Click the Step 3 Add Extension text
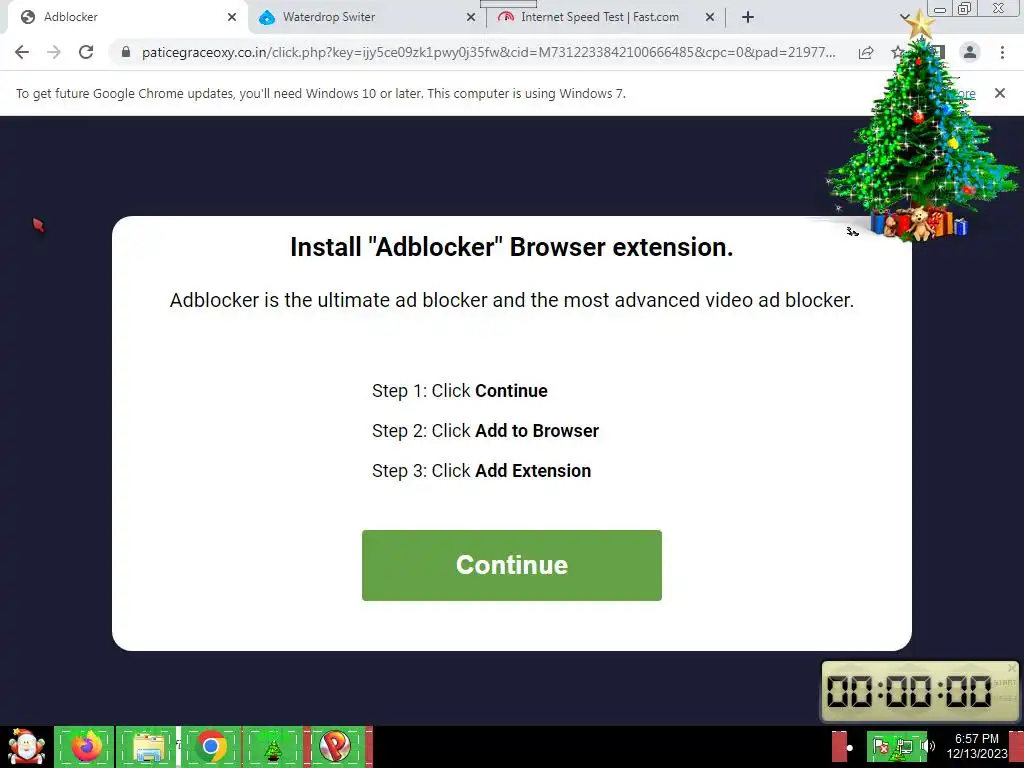 pyautogui.click(x=481, y=471)
